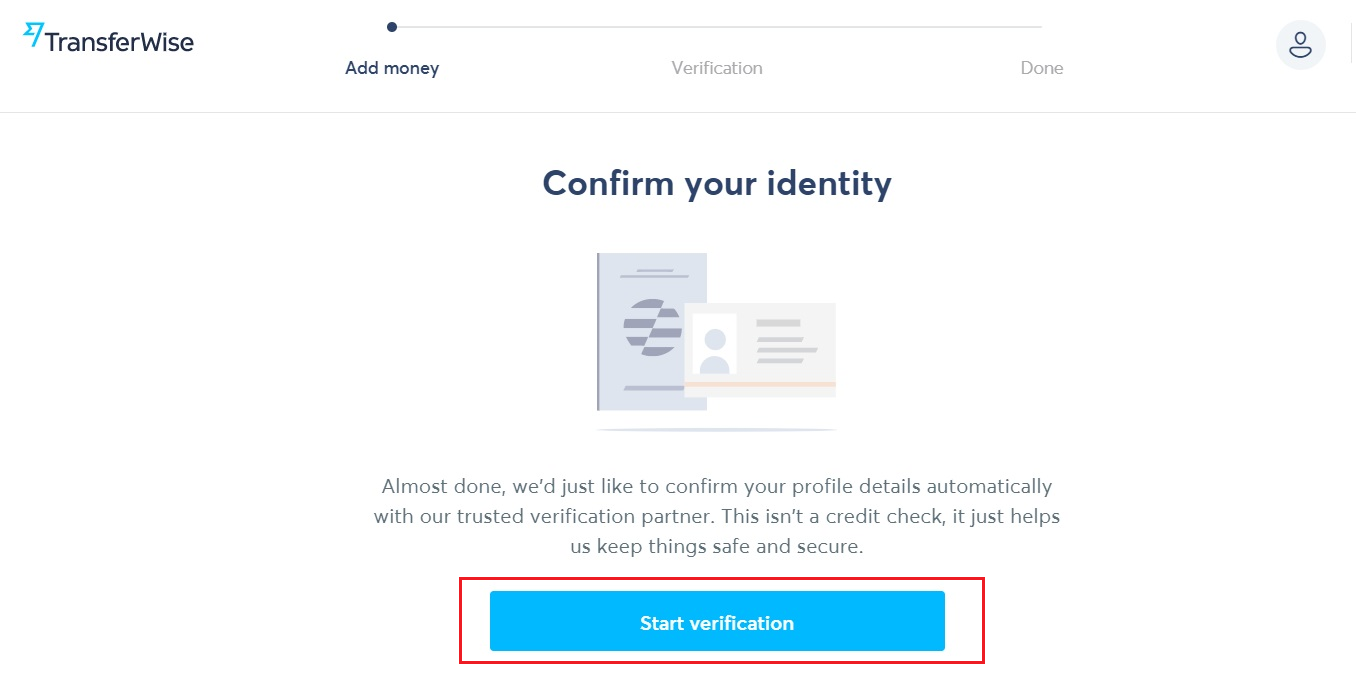
Task: Click the globe graphic on the document illustration
Action: [x=651, y=330]
